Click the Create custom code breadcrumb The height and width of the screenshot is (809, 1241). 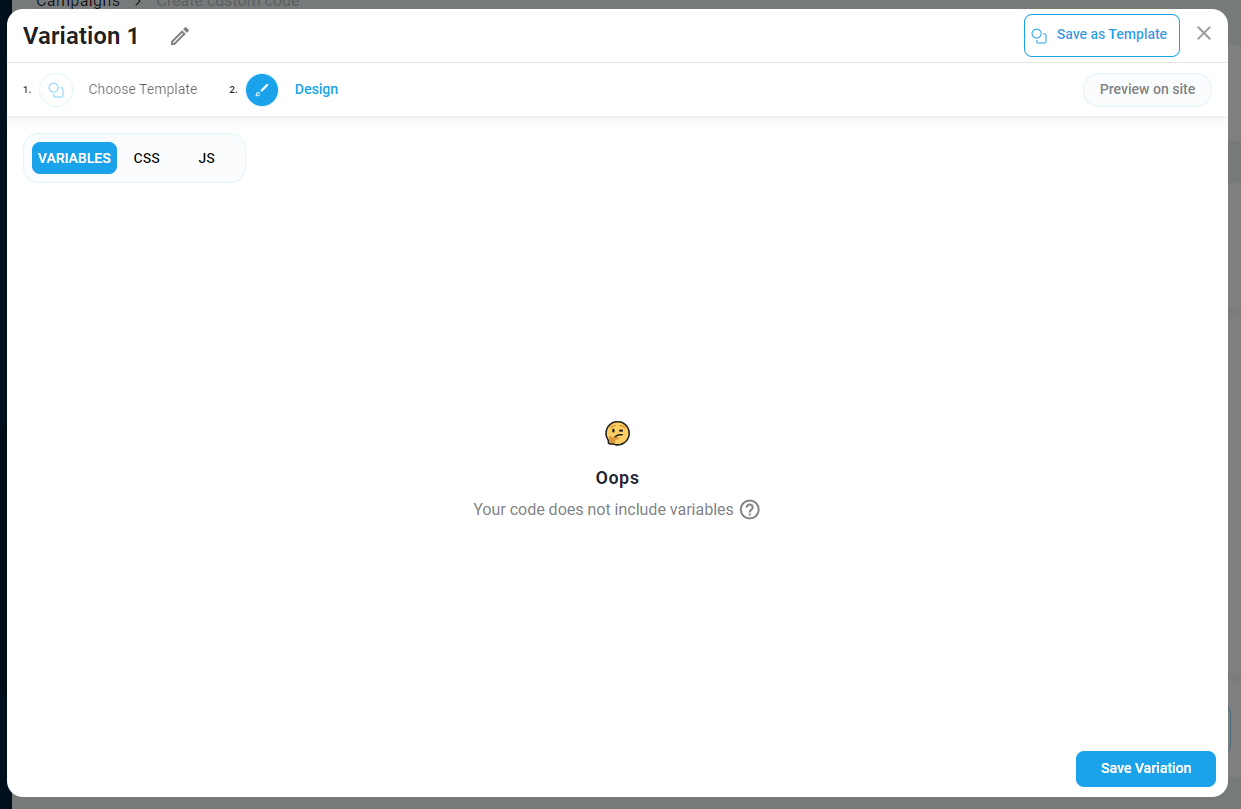coord(228,3)
